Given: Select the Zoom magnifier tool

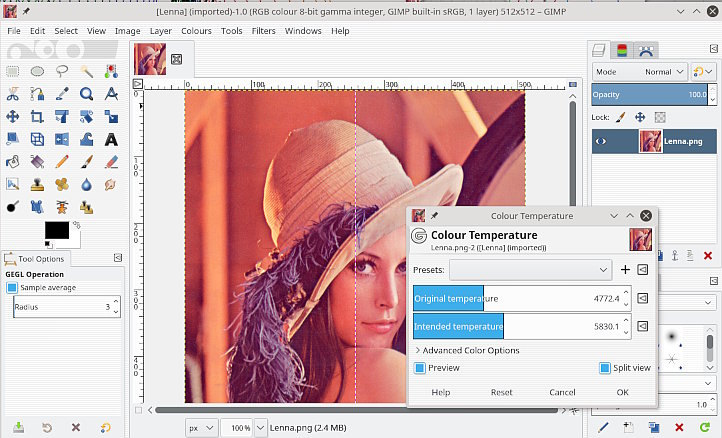Looking at the screenshot, I should click(x=87, y=94).
